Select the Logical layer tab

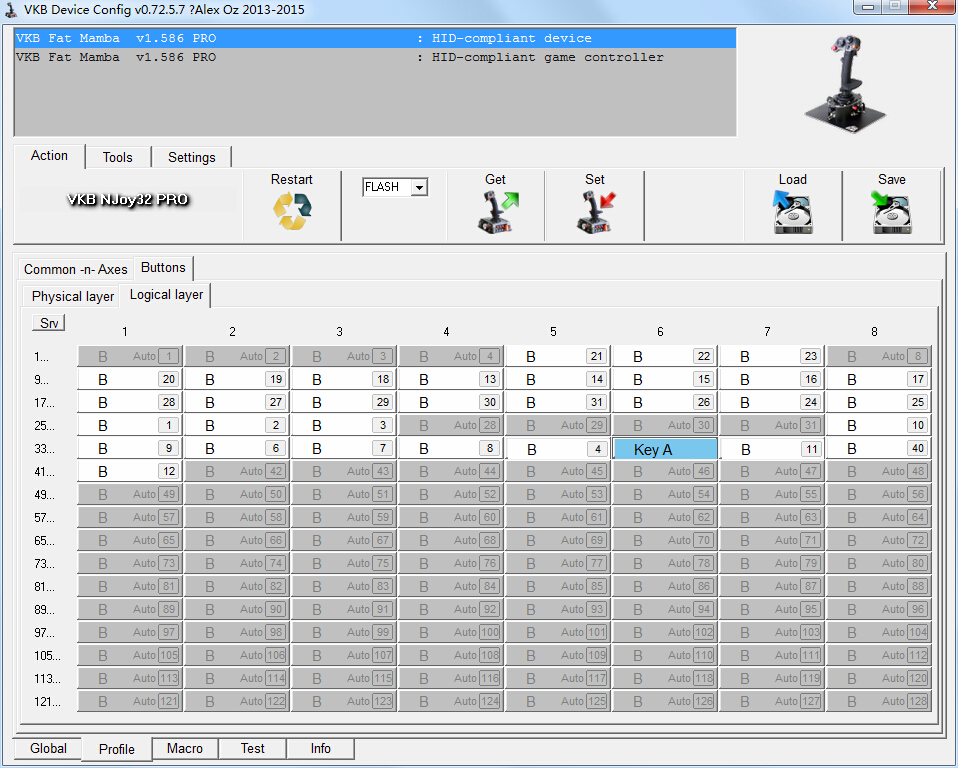pos(166,294)
